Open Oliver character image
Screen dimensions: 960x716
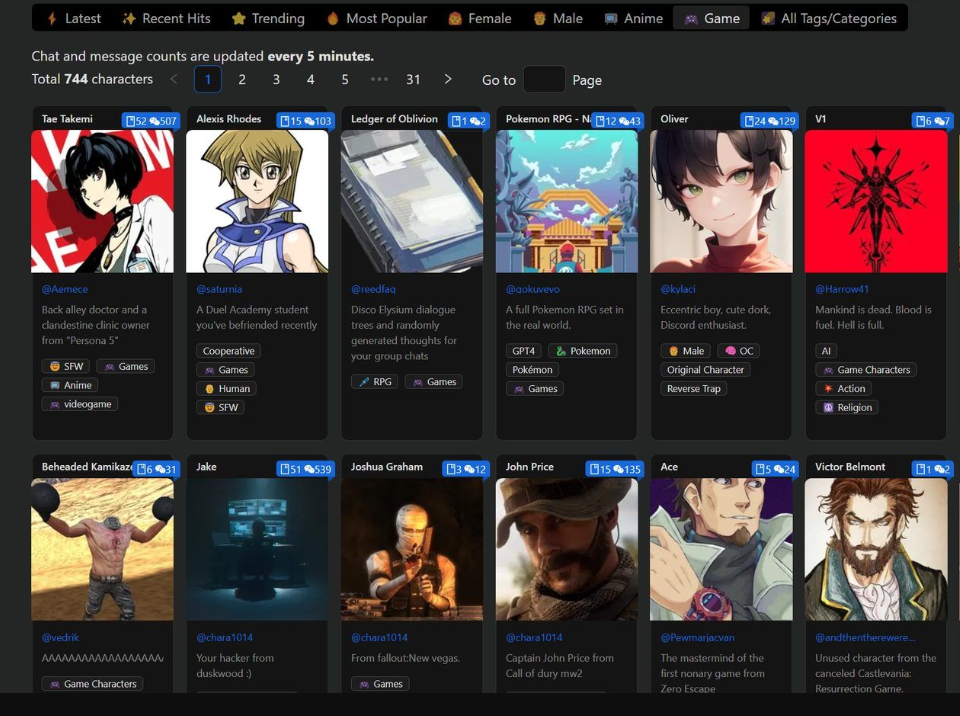(721, 201)
